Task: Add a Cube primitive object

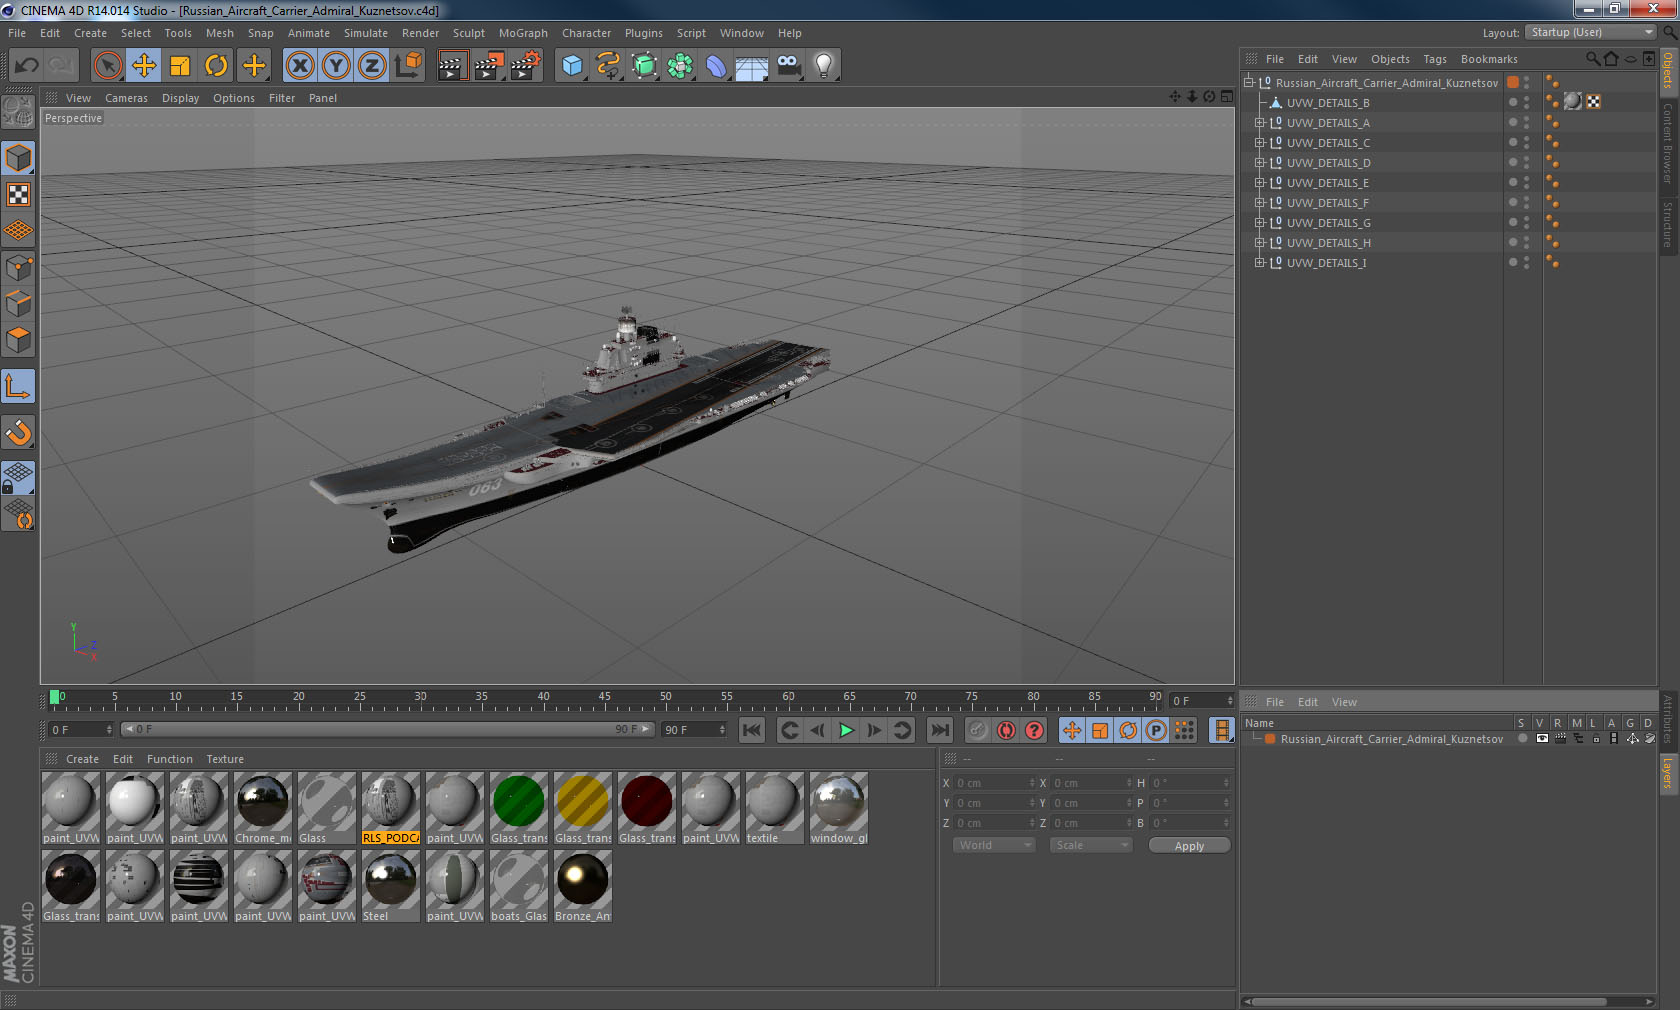Action: (572, 66)
